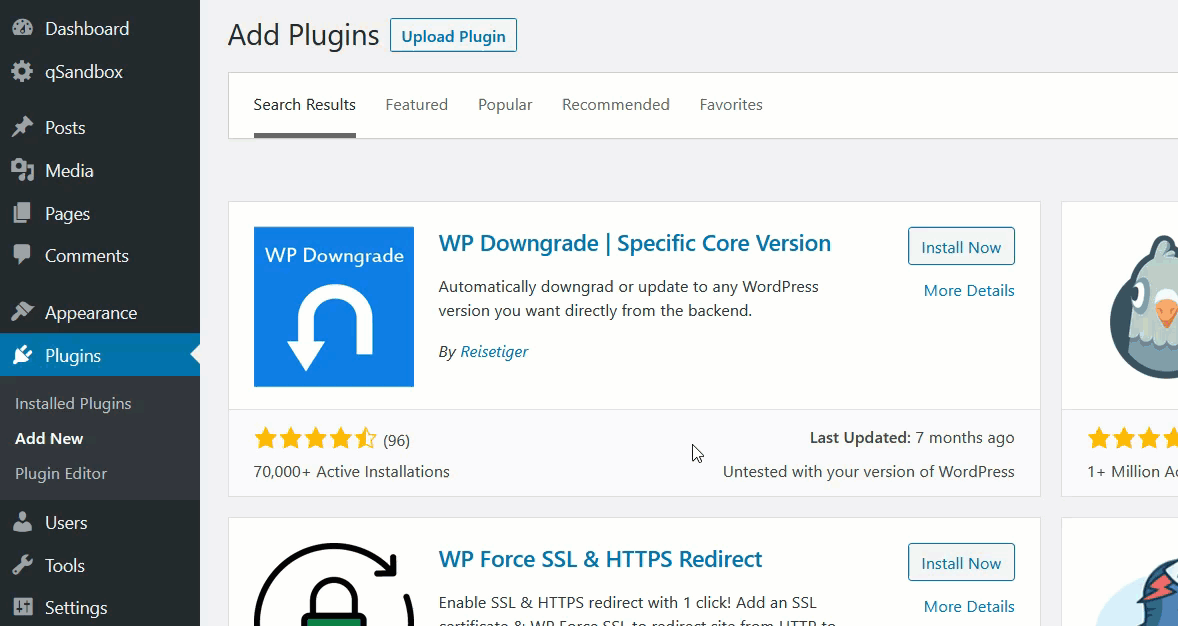
Task: Select the Add New submenu link
Action: click(49, 438)
